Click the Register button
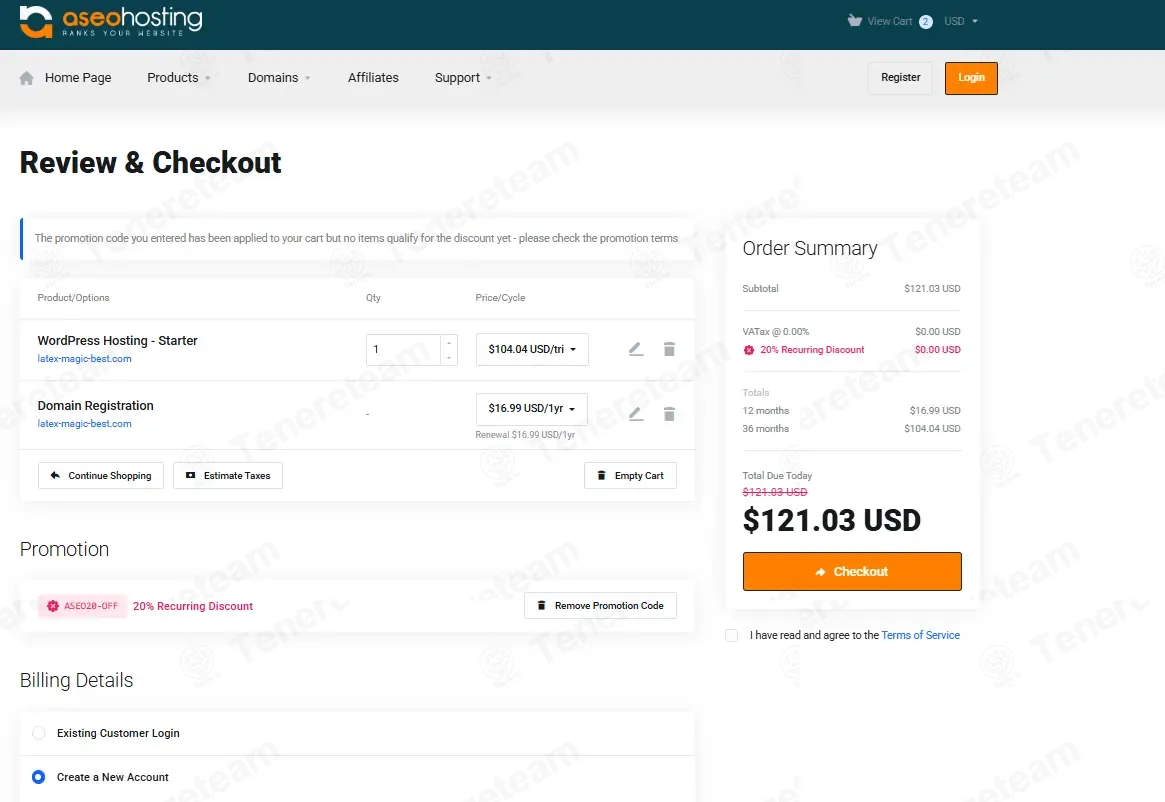1165x802 pixels. (900, 78)
